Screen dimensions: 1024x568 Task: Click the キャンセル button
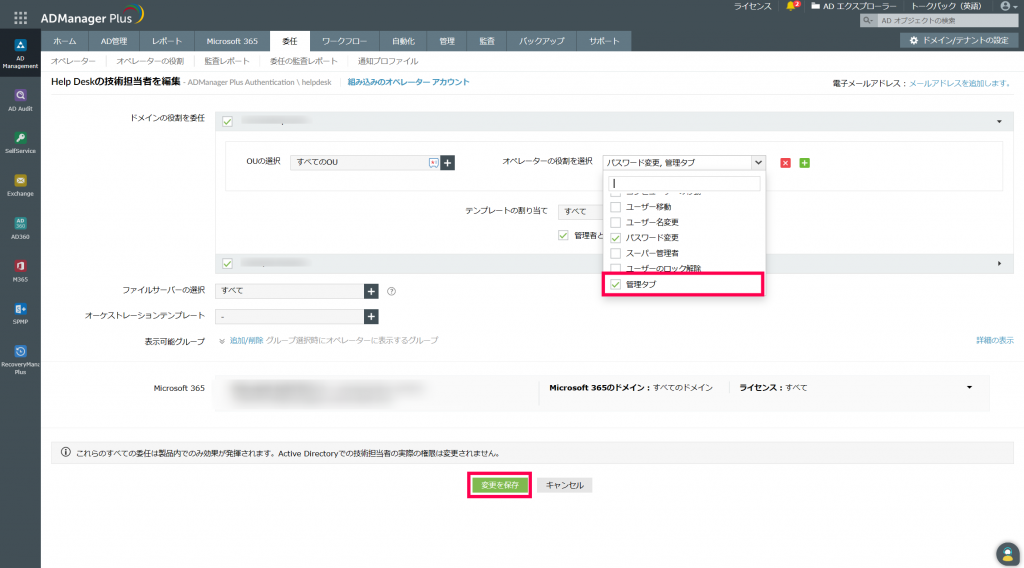click(x=565, y=485)
